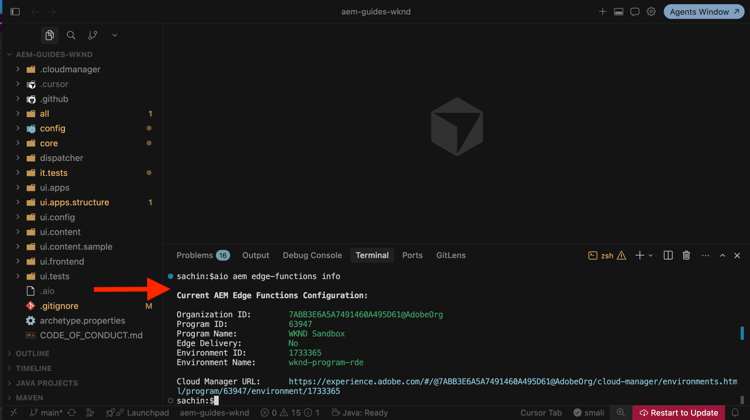Open the Source Control view icon
This screenshot has width=750, height=420.
[93, 35]
